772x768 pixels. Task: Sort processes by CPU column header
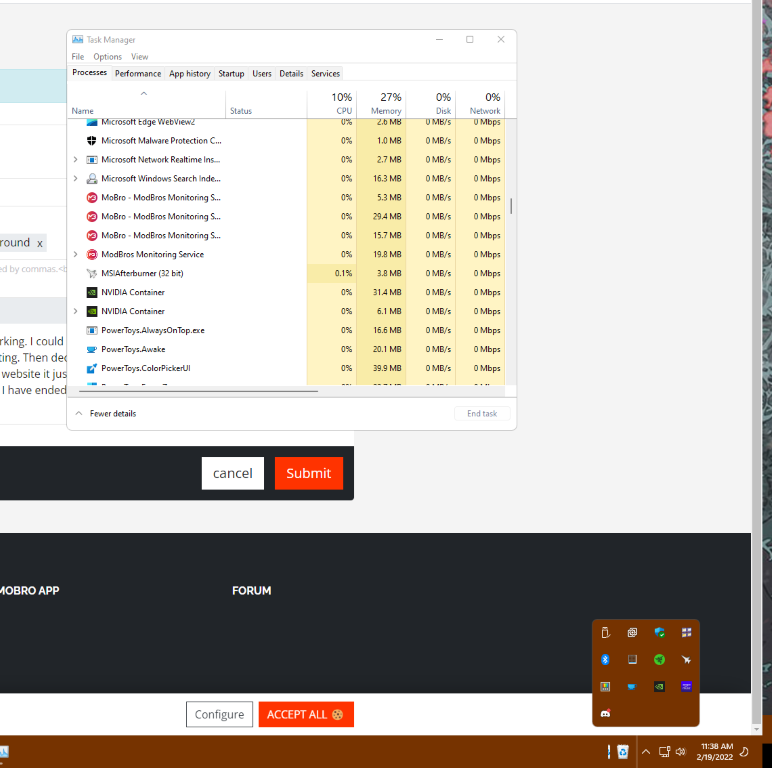pyautogui.click(x=332, y=103)
